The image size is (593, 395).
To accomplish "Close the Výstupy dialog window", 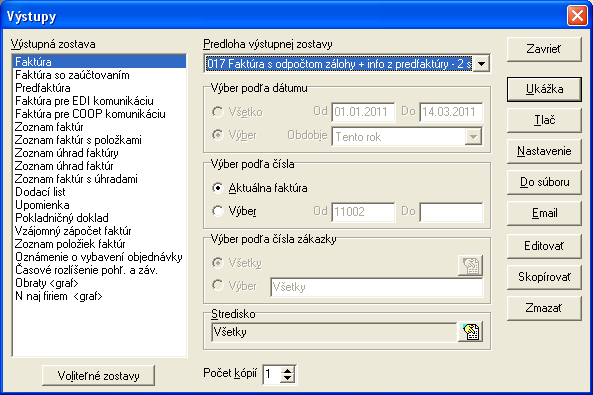I will pyautogui.click(x=577, y=16).
